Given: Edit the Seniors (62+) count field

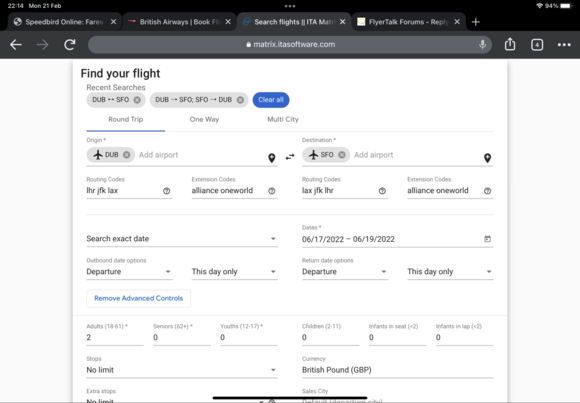Looking at the screenshot, I should 182,337.
